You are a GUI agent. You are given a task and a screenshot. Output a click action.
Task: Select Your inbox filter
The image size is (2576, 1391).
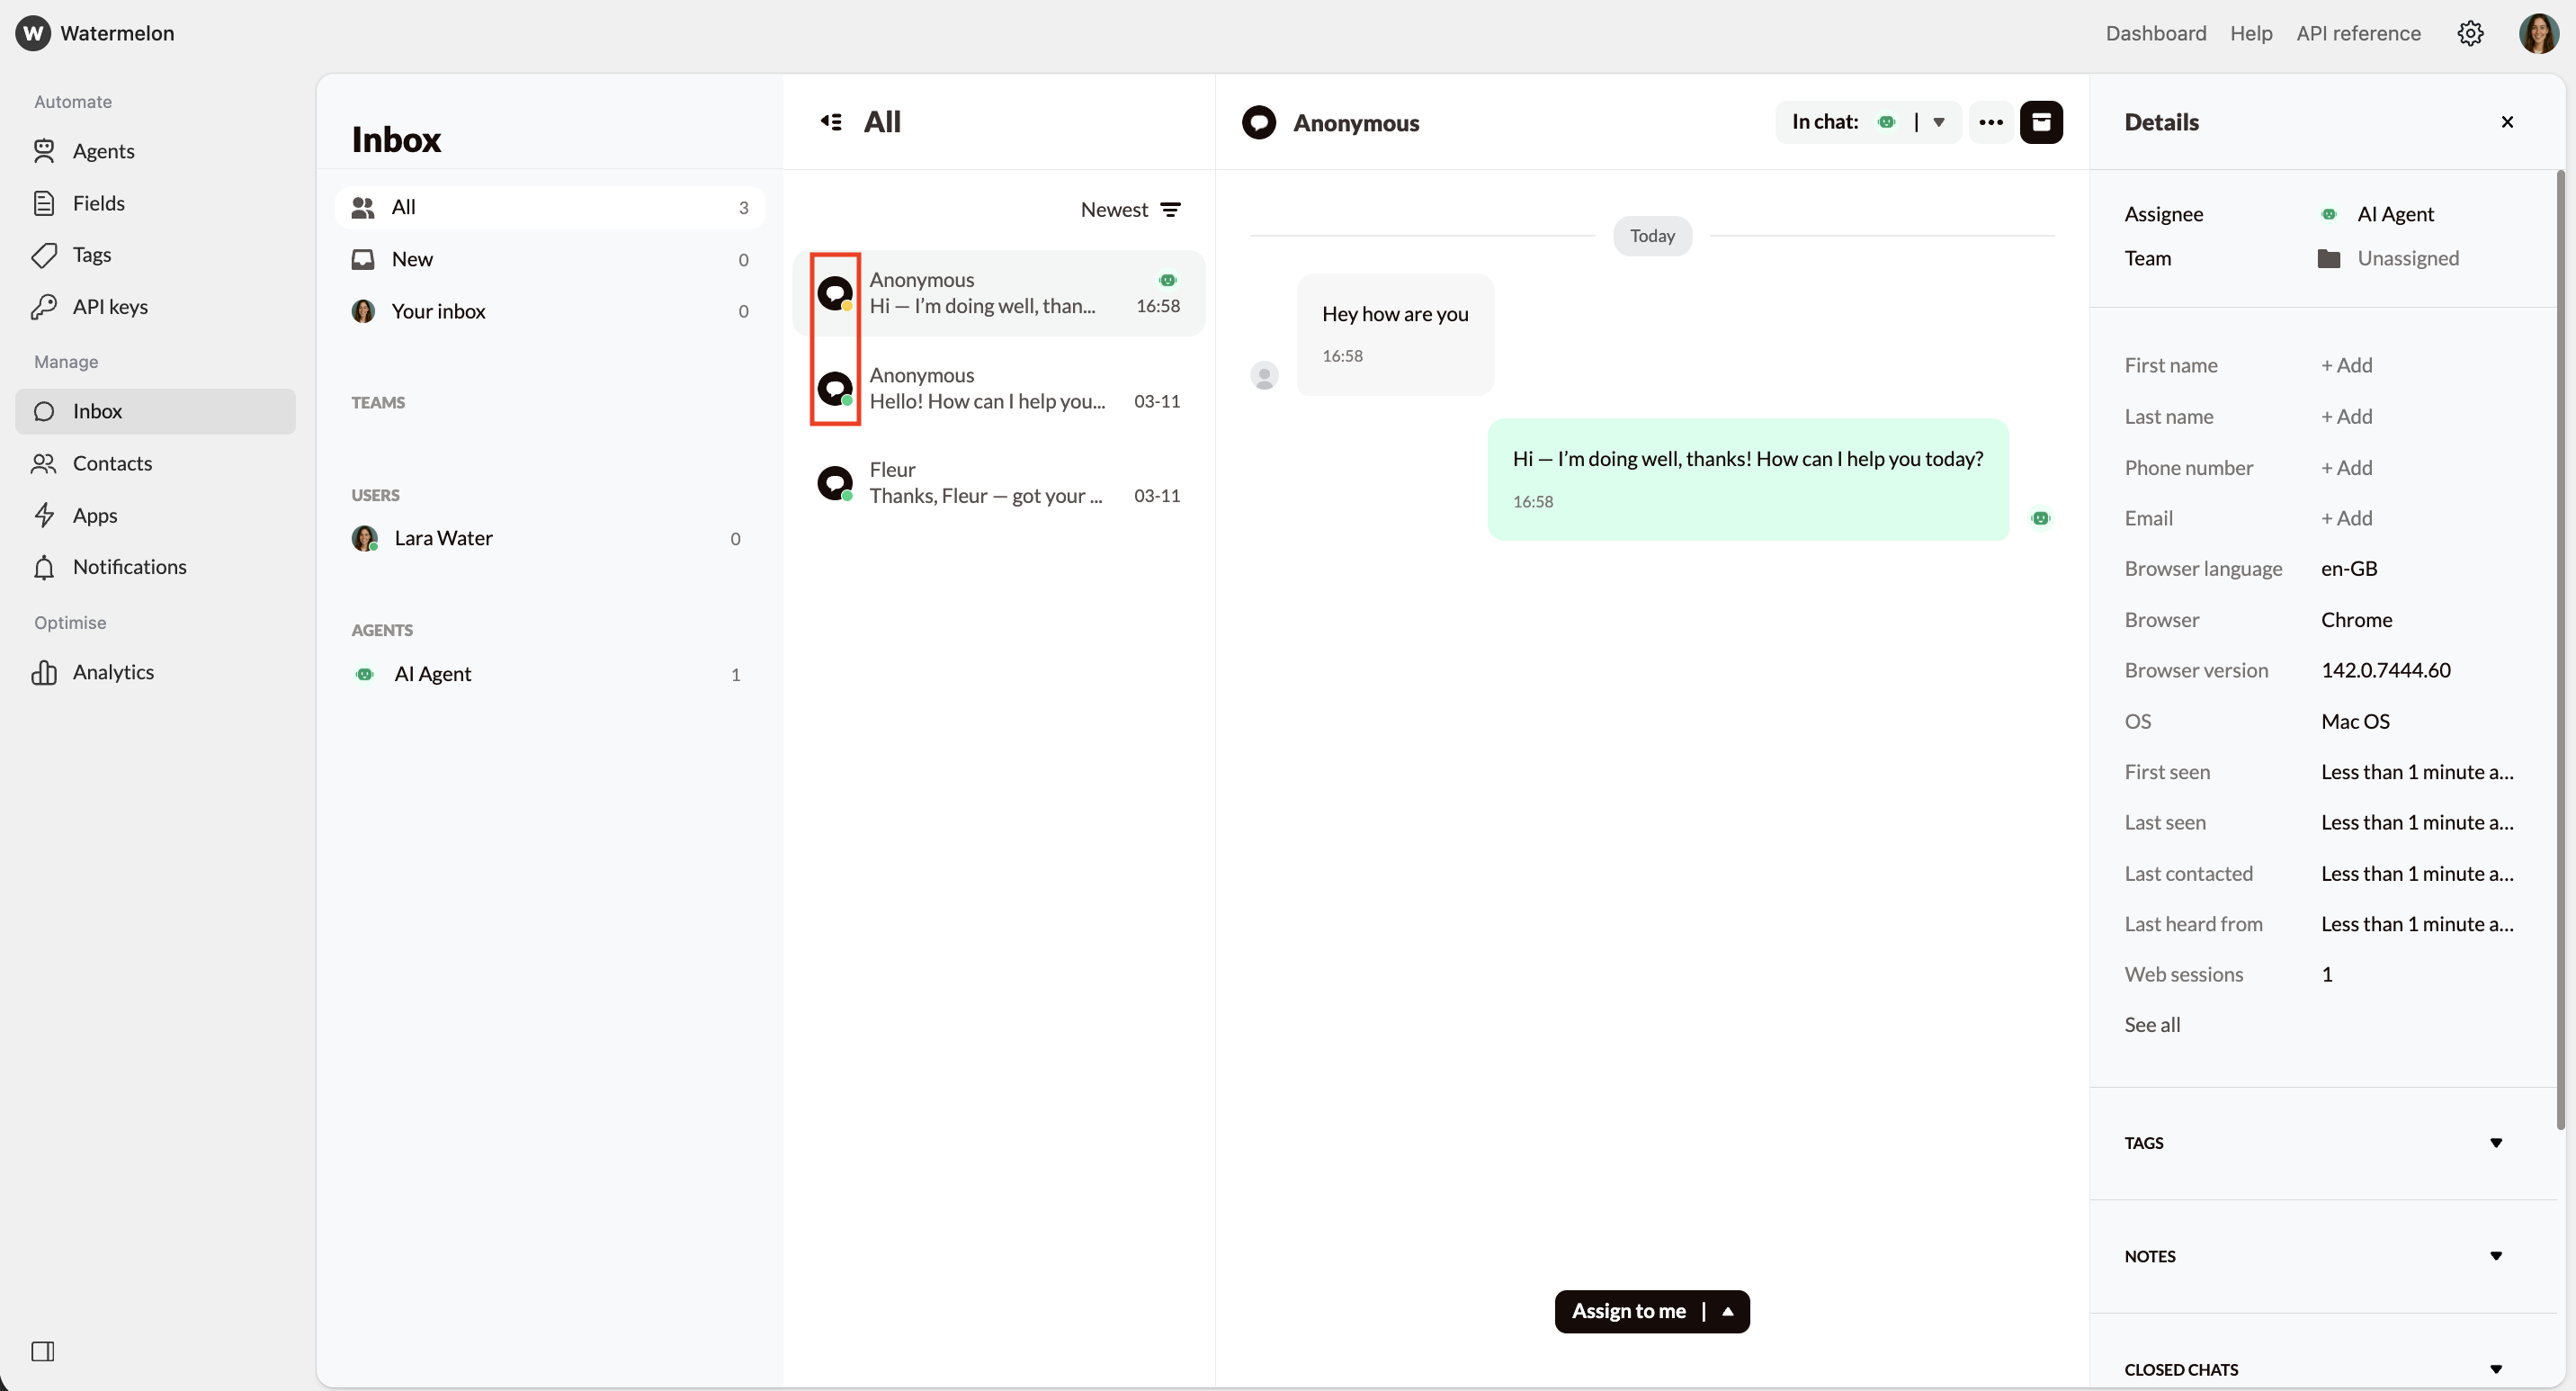point(438,311)
